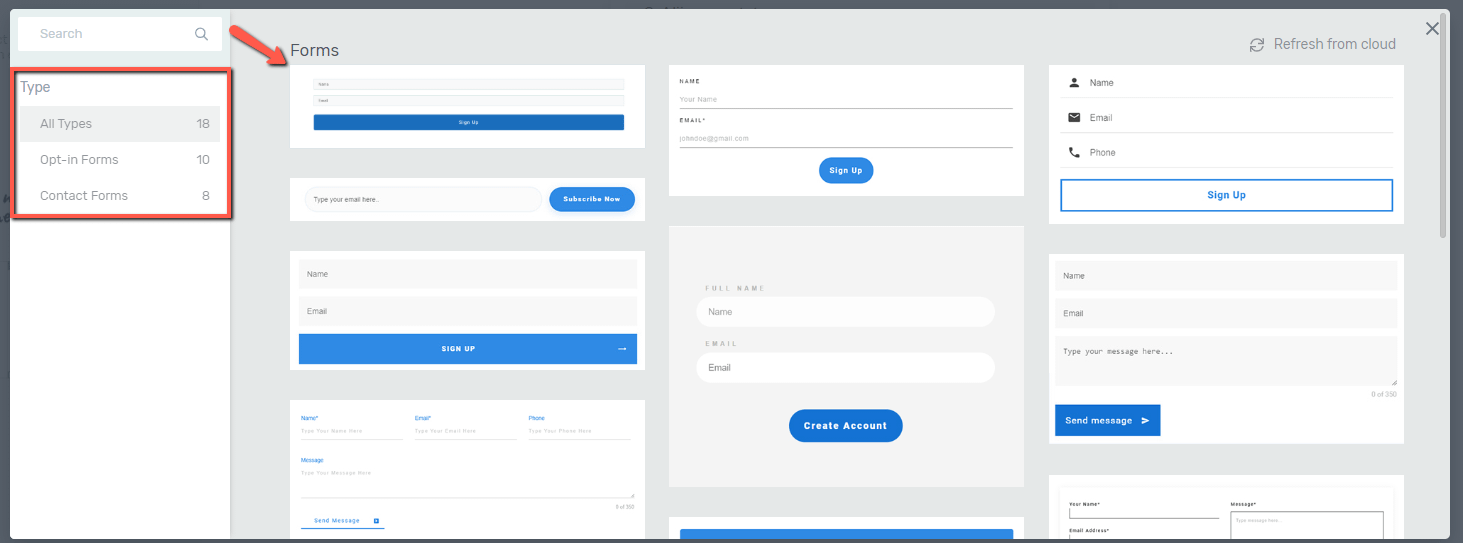This screenshot has width=1463, height=543.
Task: Click the outlined Sign Up button
Action: (1226, 195)
